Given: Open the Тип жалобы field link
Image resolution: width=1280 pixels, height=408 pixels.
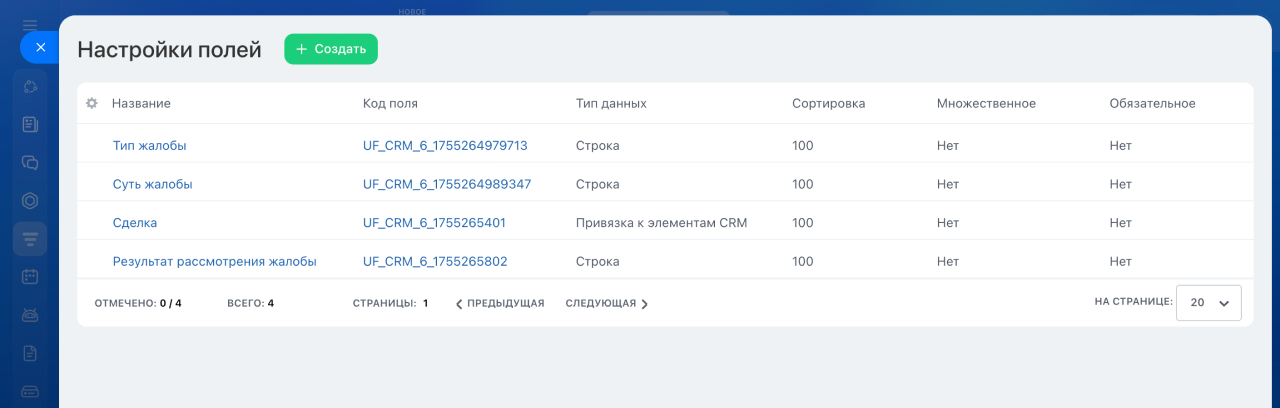Looking at the screenshot, I should 149,145.
